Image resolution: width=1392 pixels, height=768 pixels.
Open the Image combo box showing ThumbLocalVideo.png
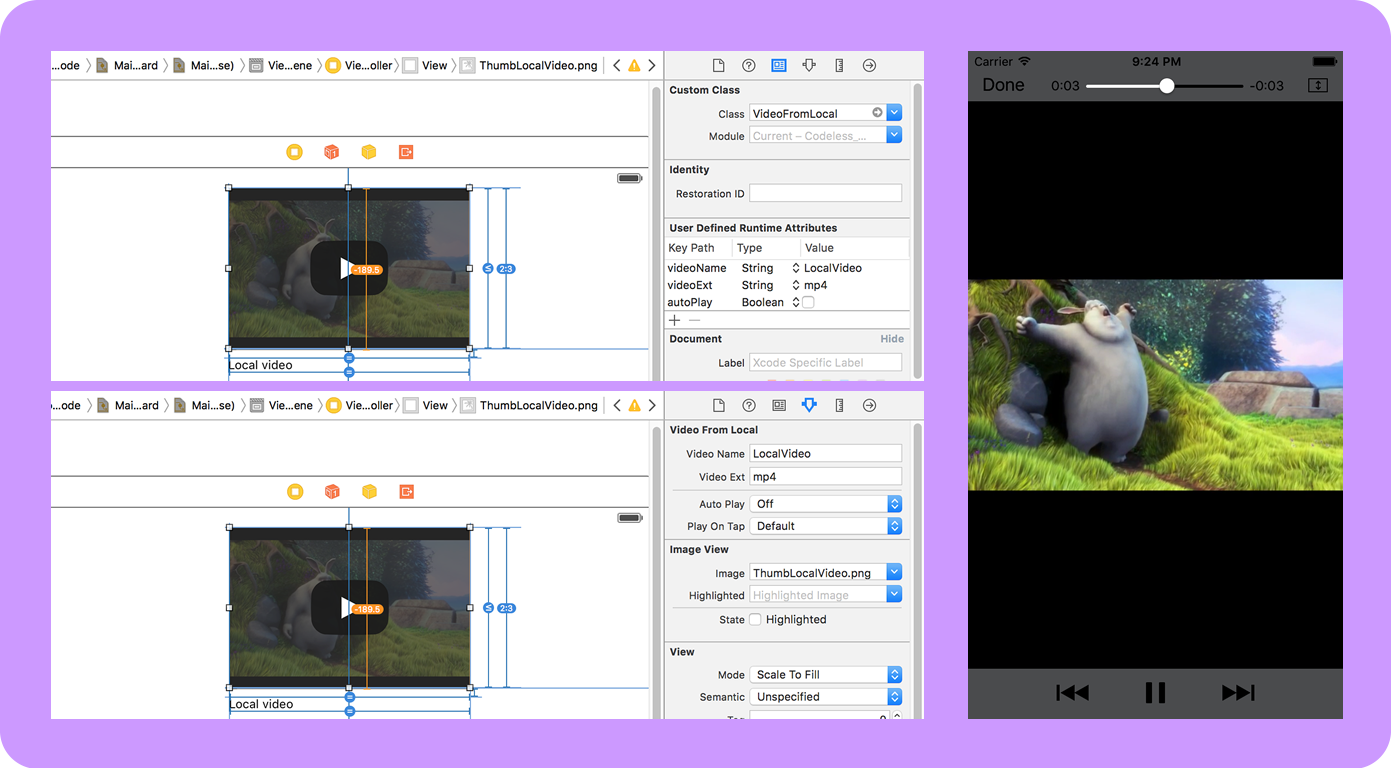coord(826,573)
